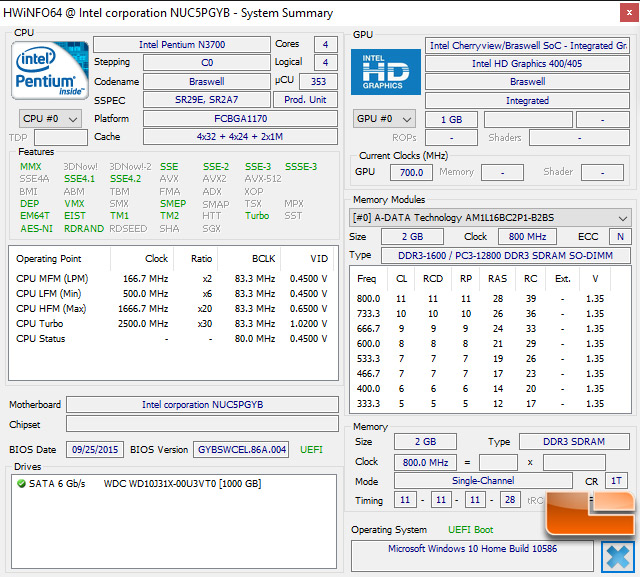Click the Mode Single-Channel field

(x=483, y=481)
